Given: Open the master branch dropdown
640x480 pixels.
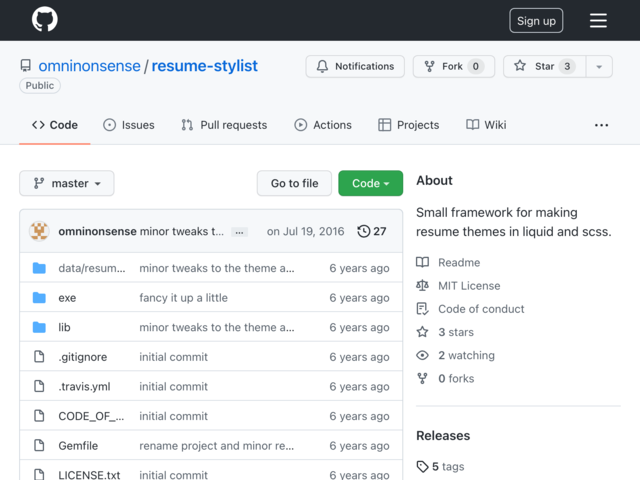Looking at the screenshot, I should (67, 183).
